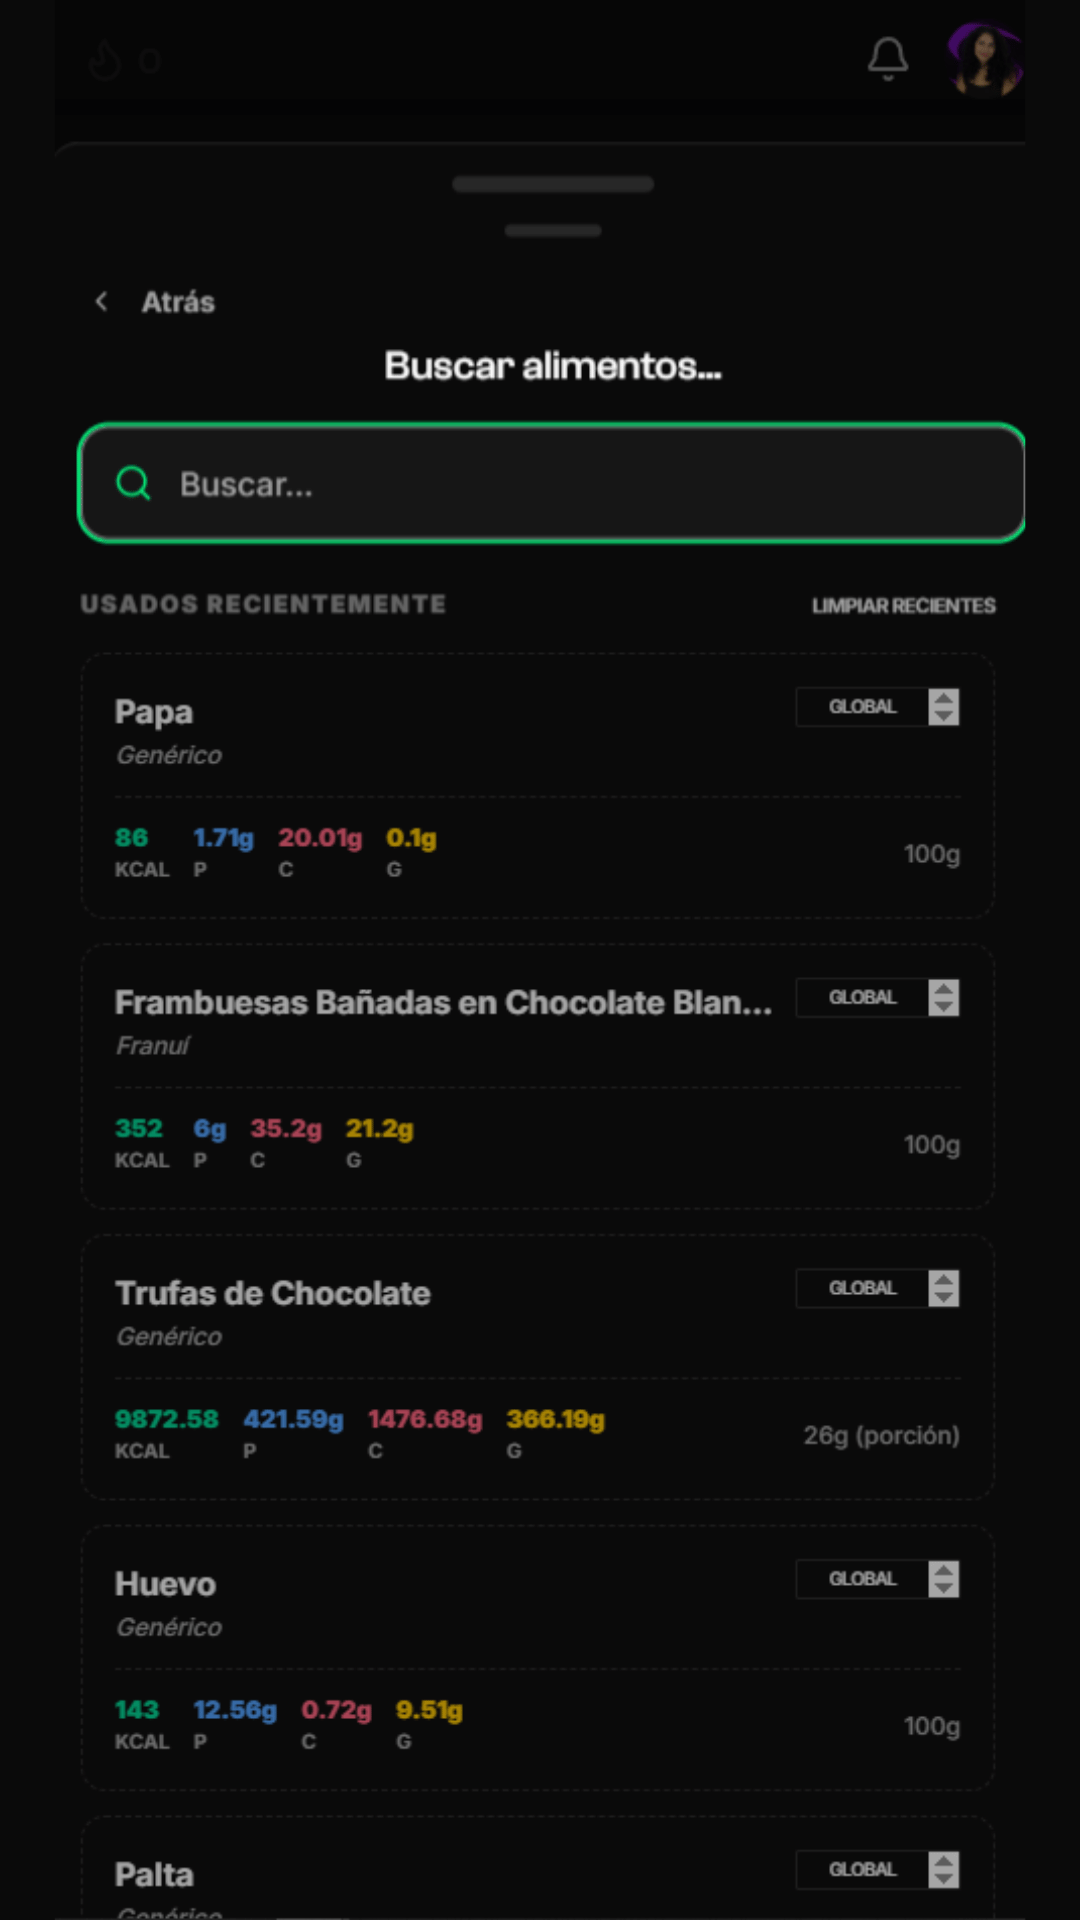Click stepper arrows on Huevo card

coord(943,1579)
